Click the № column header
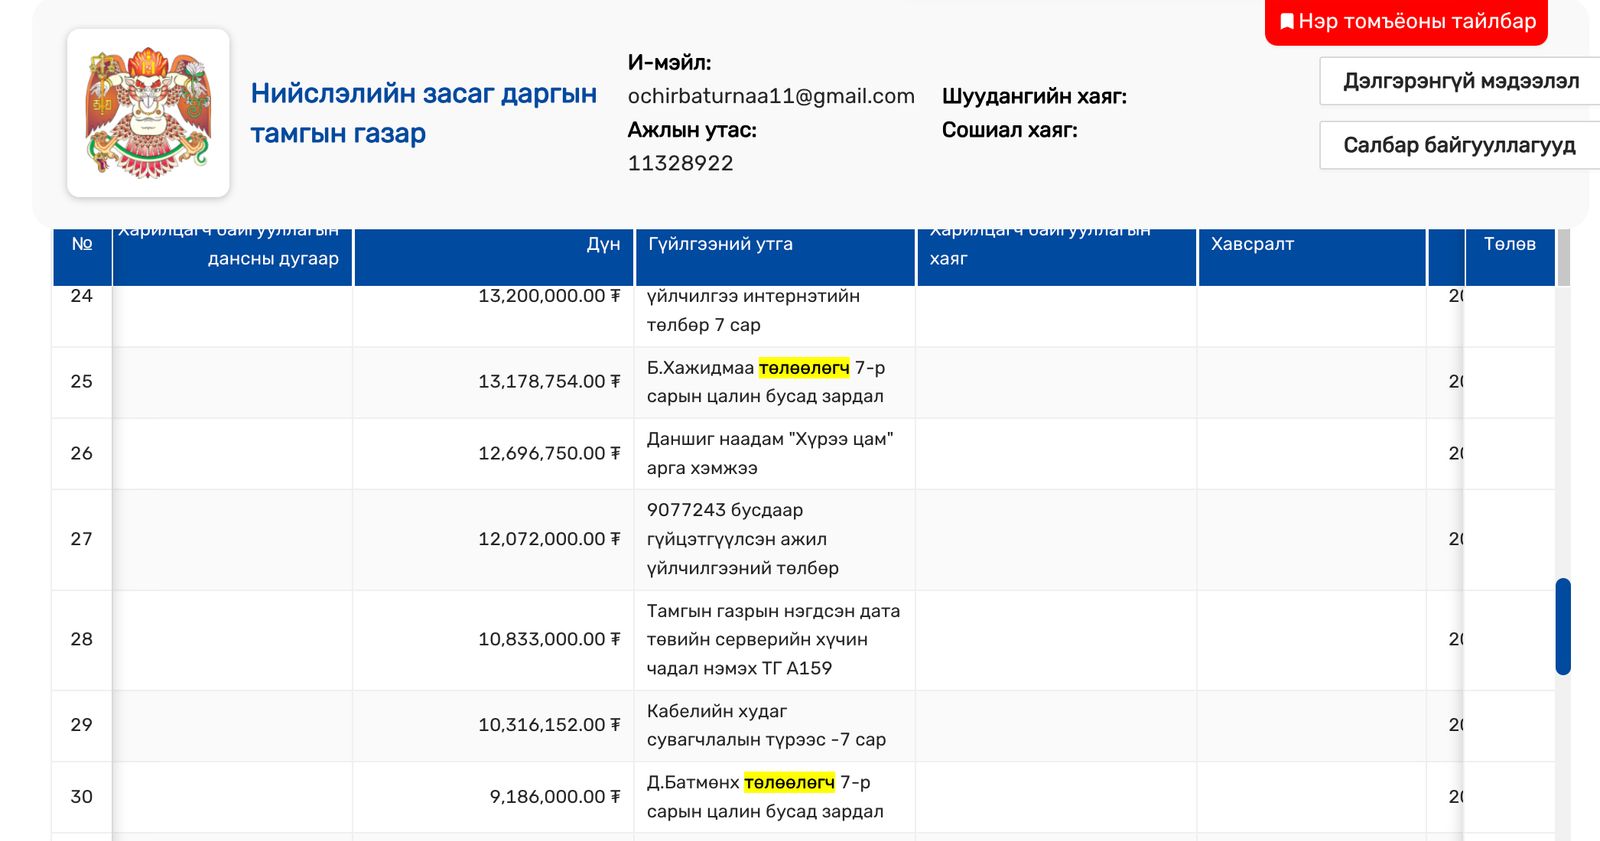Viewport: 1600px width, 841px height. [82, 244]
